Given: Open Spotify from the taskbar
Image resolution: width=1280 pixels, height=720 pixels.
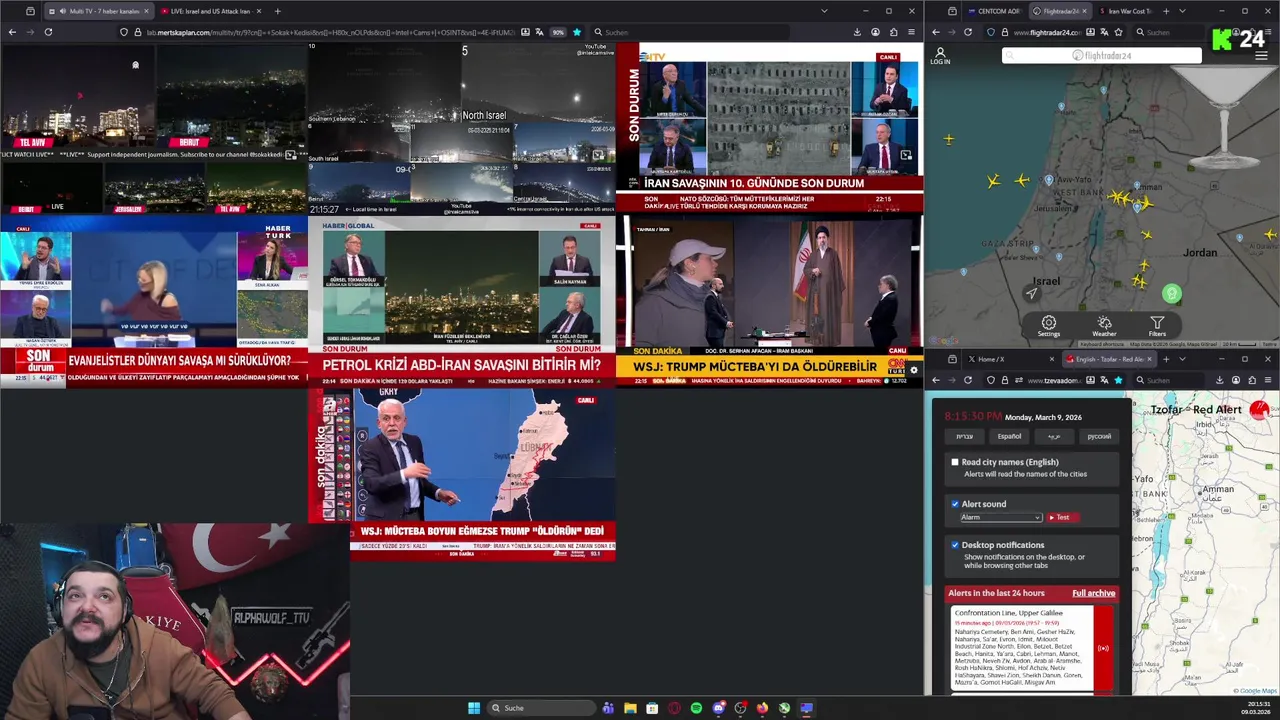Looking at the screenshot, I should click(696, 708).
